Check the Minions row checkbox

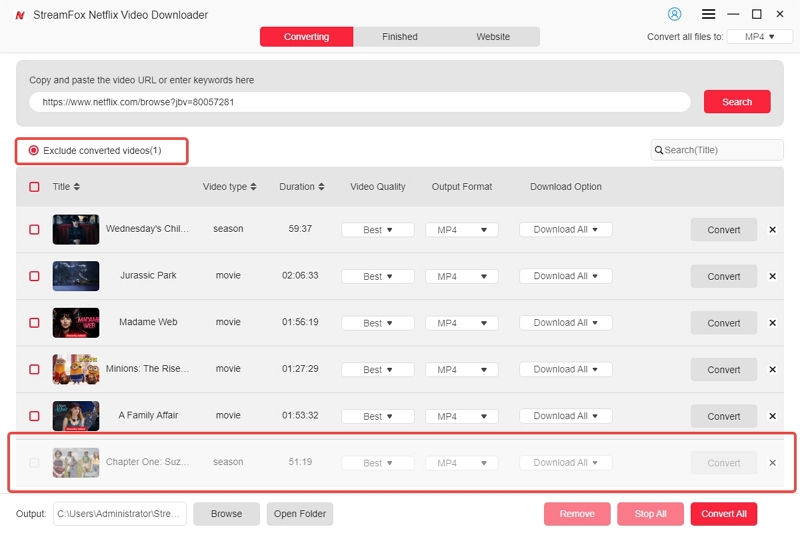34,369
